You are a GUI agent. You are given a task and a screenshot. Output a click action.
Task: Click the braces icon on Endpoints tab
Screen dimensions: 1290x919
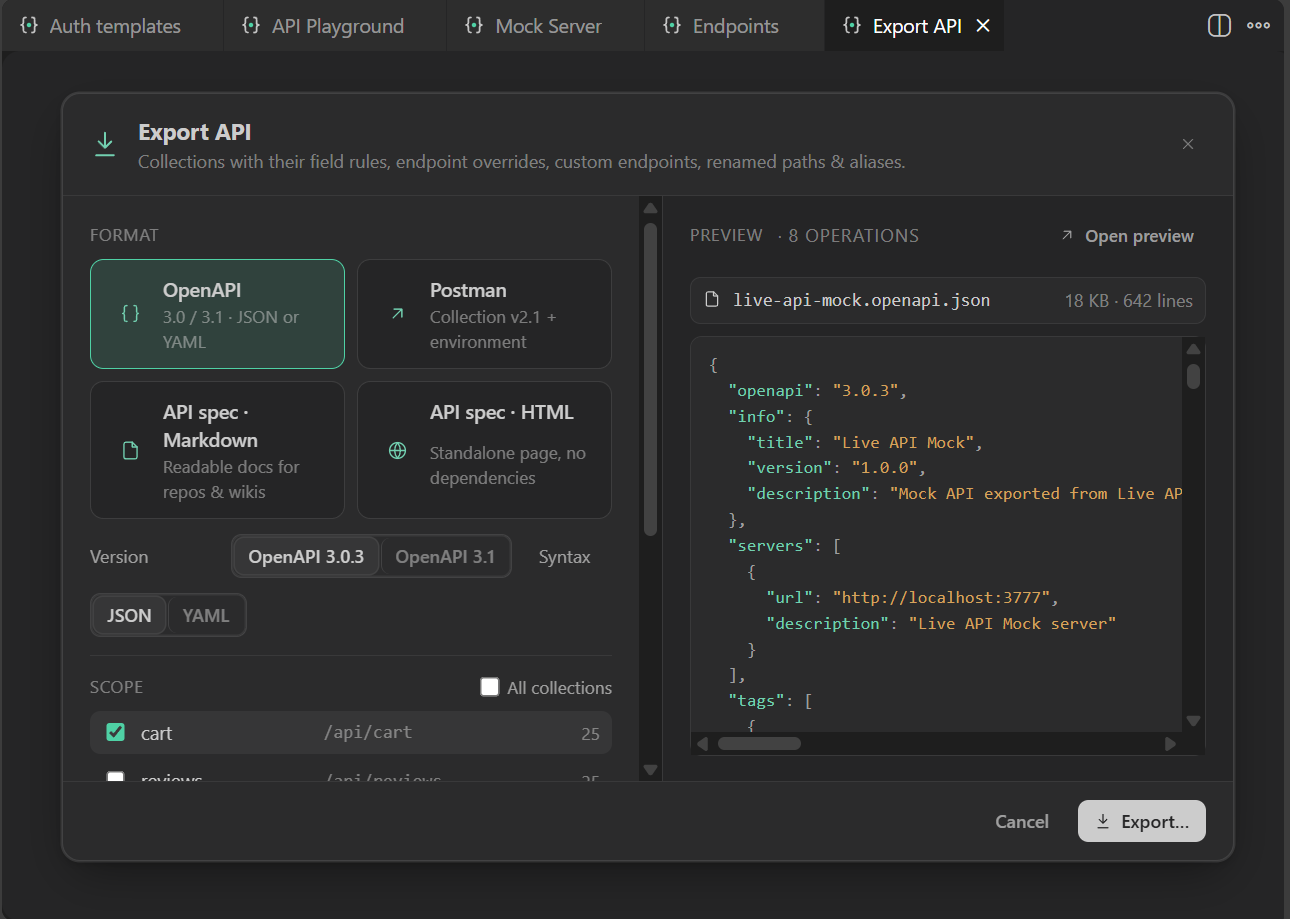[672, 26]
